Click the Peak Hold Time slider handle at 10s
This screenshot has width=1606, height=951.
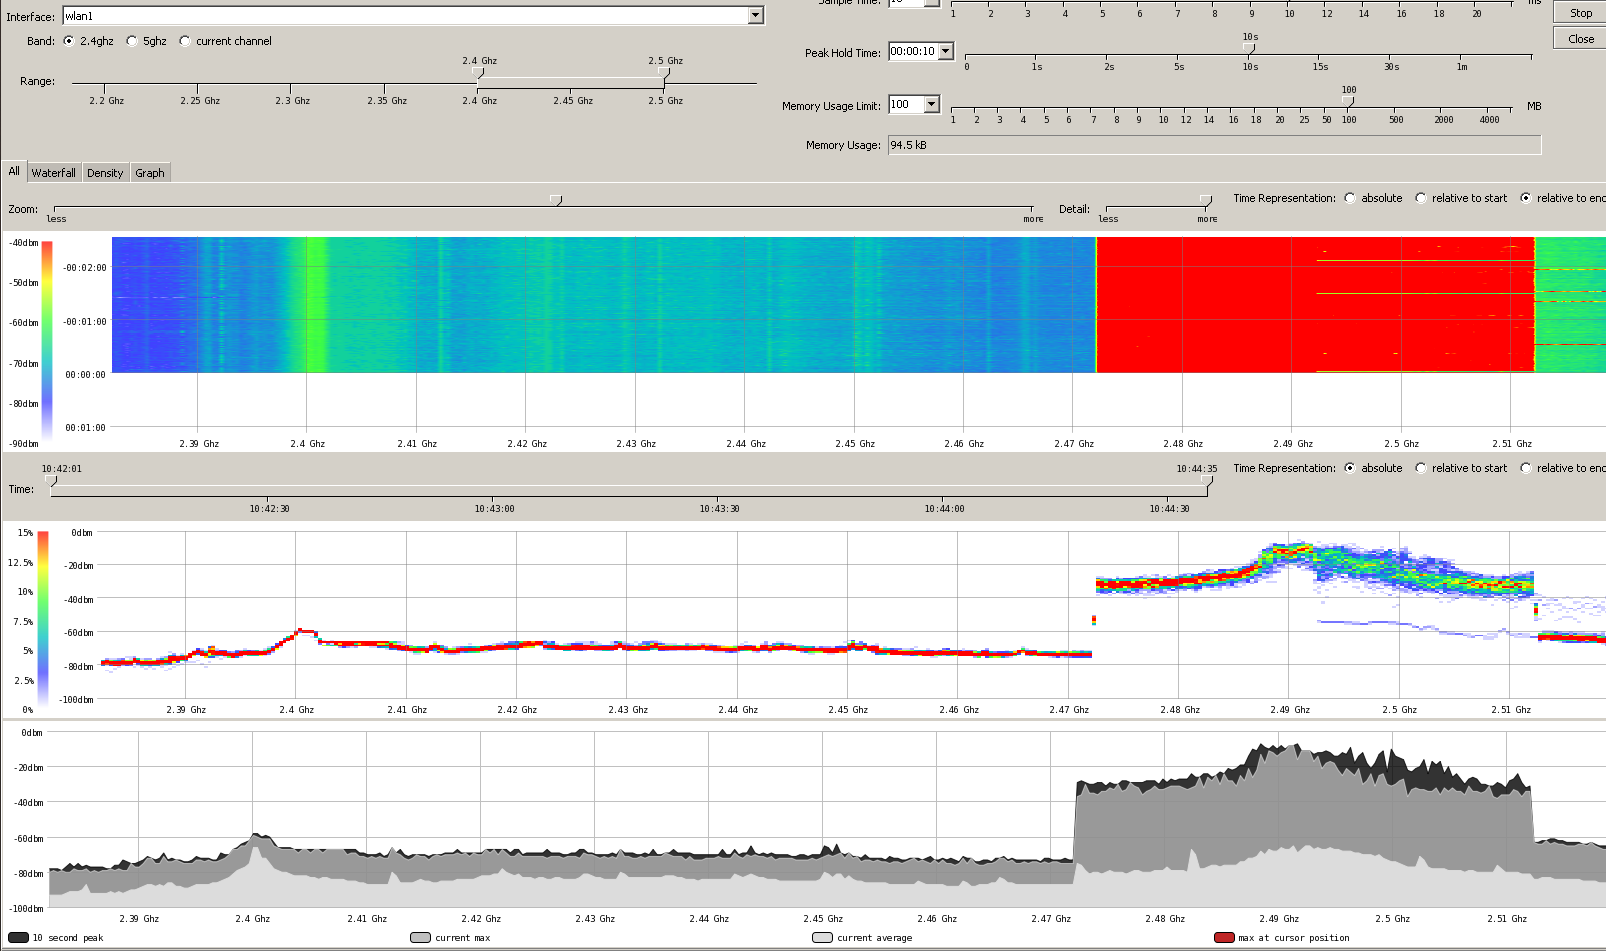coord(1248,47)
